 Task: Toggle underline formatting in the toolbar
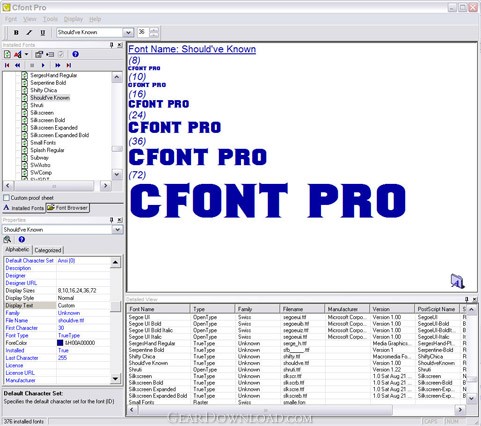(43, 33)
